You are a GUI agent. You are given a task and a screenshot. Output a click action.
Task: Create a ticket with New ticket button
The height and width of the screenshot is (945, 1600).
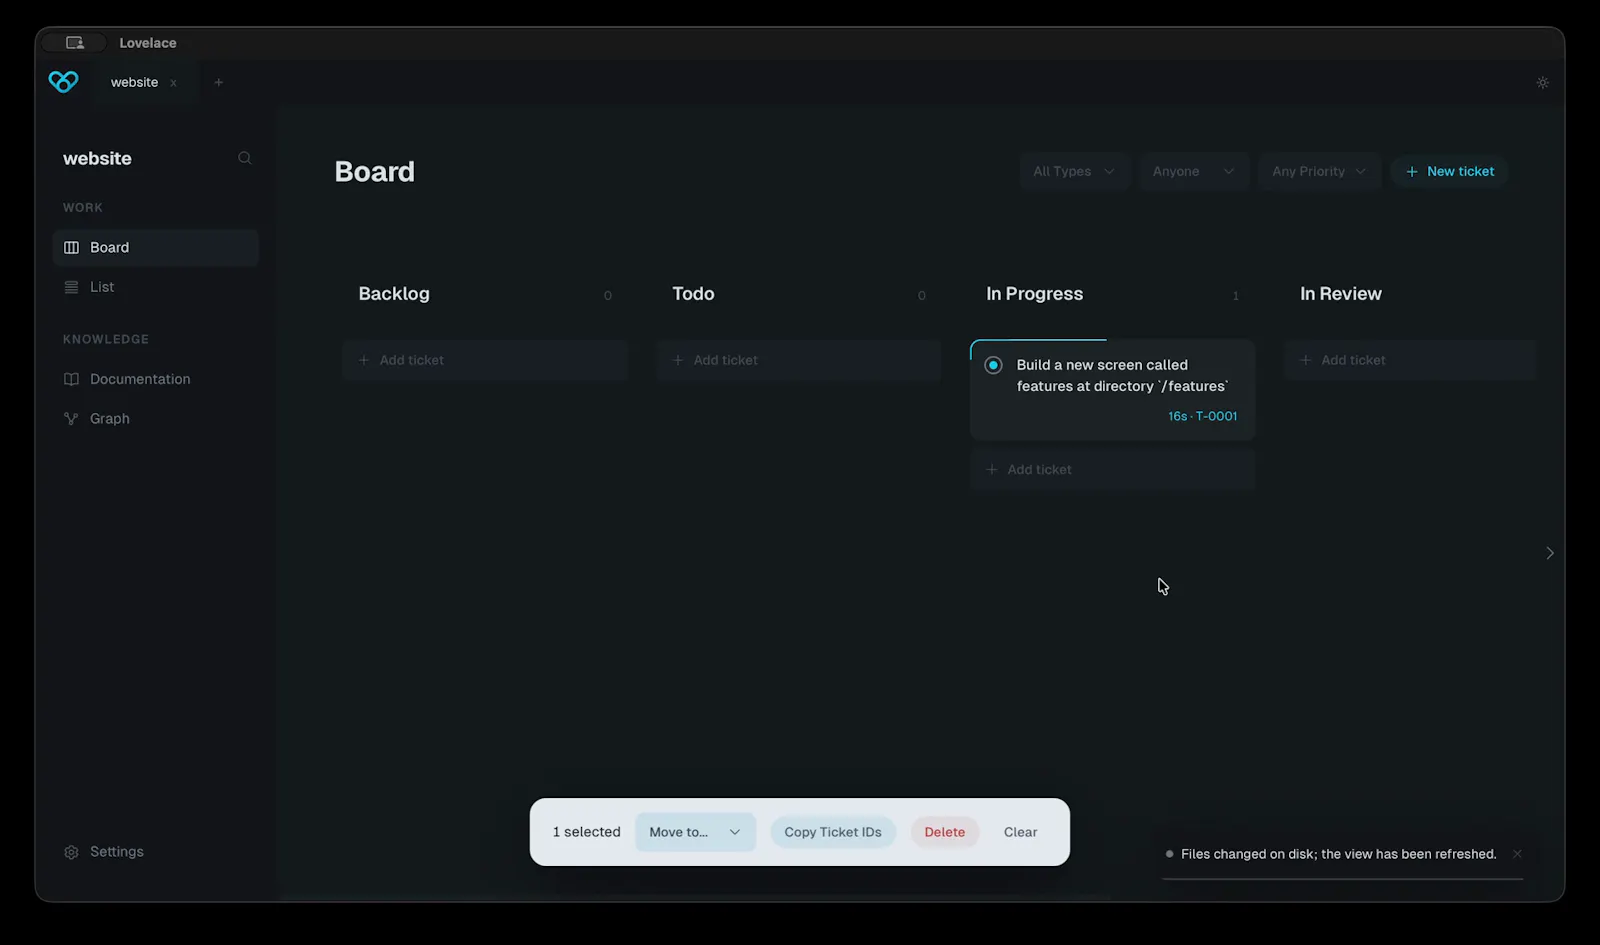[1450, 171]
